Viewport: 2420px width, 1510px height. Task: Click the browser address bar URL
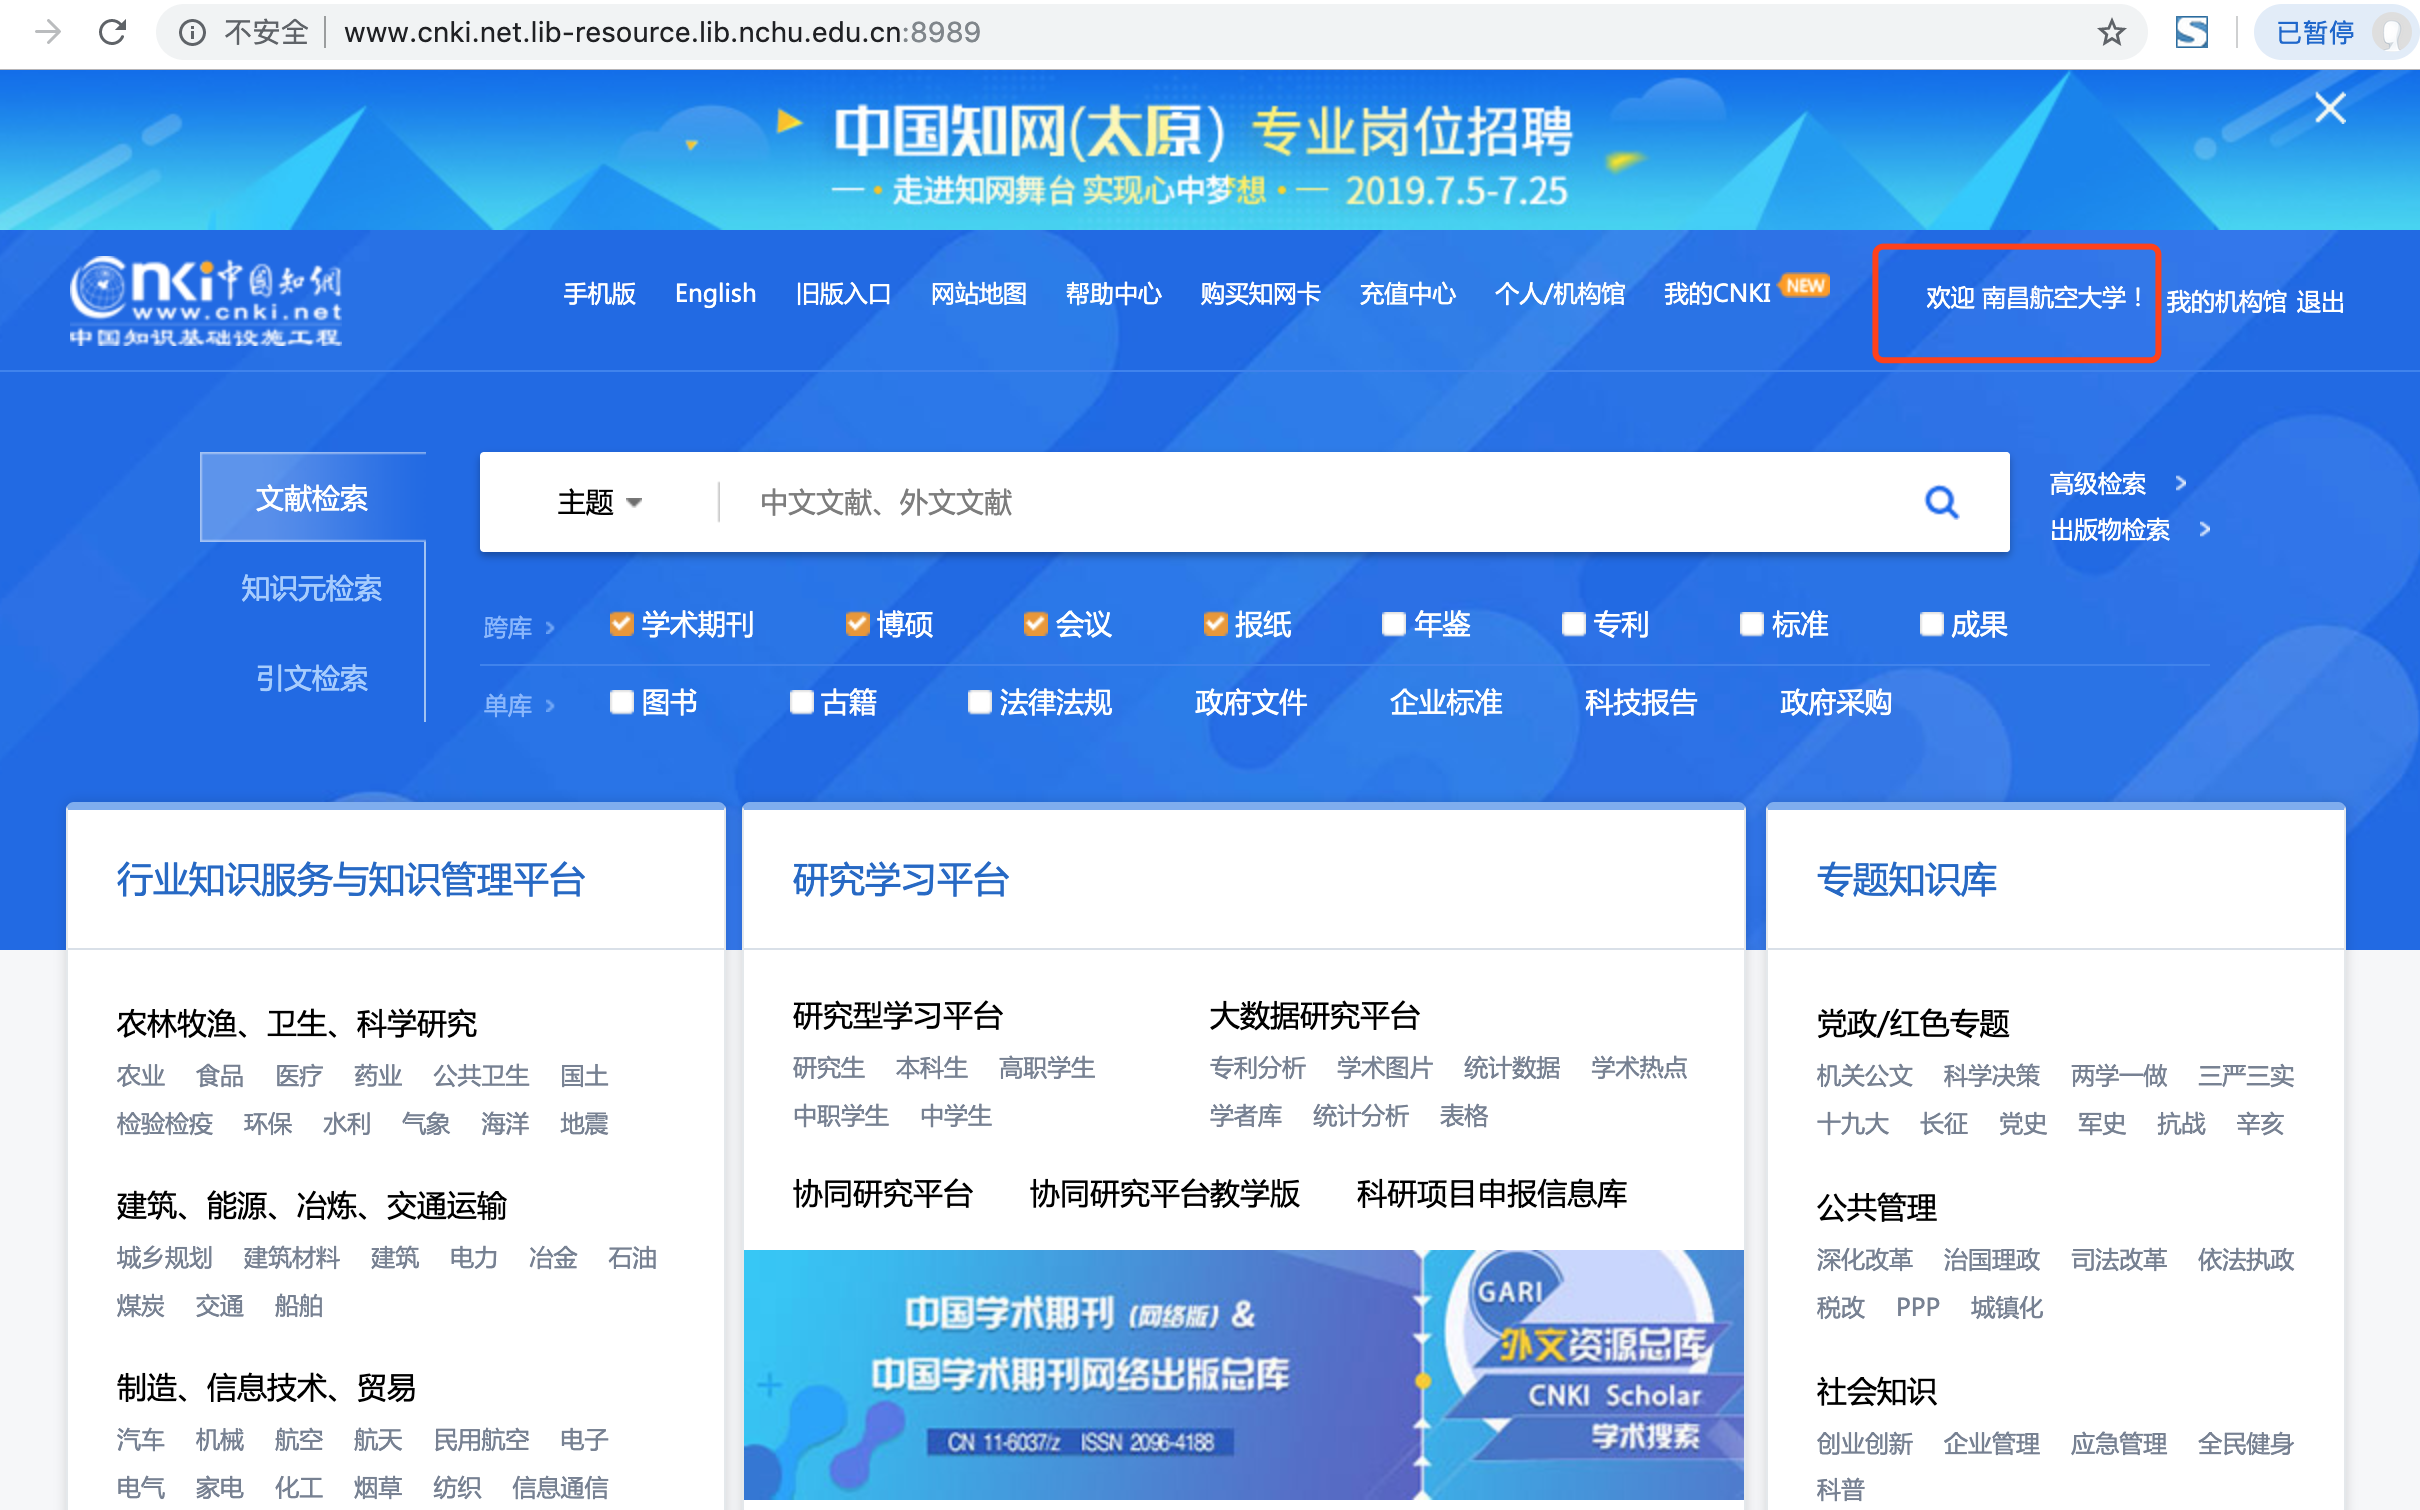[661, 32]
